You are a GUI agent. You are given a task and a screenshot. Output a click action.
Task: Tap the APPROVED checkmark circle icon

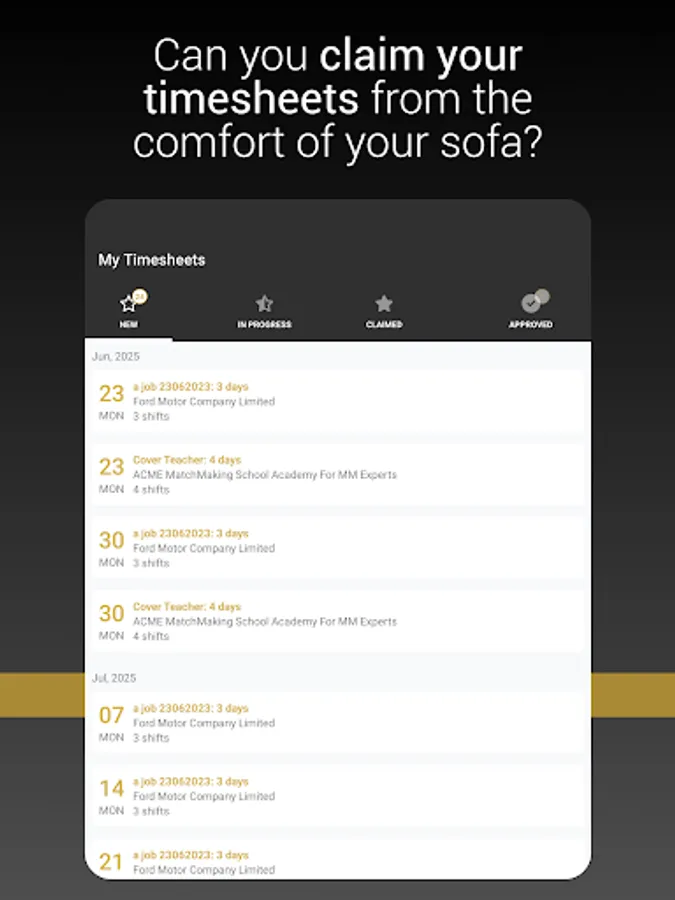pyautogui.click(x=531, y=301)
